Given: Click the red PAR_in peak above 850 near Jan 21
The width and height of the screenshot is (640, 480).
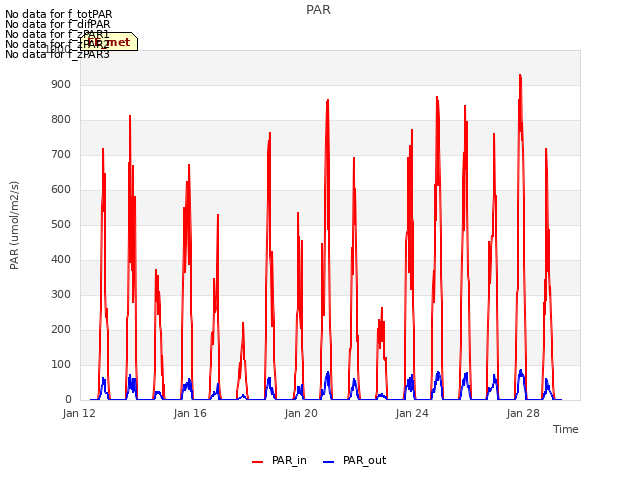Looking at the screenshot, I should pos(327,100).
